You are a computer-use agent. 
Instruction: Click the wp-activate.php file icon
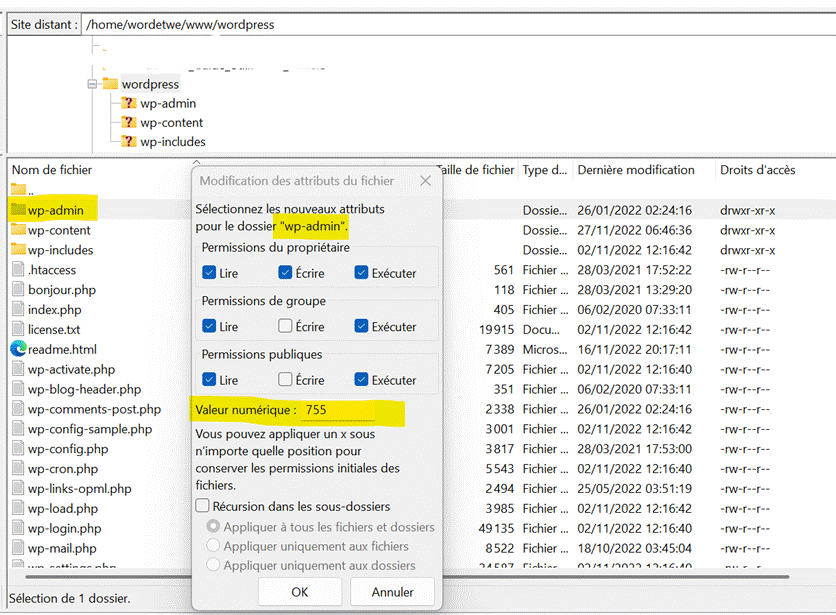[x=18, y=369]
